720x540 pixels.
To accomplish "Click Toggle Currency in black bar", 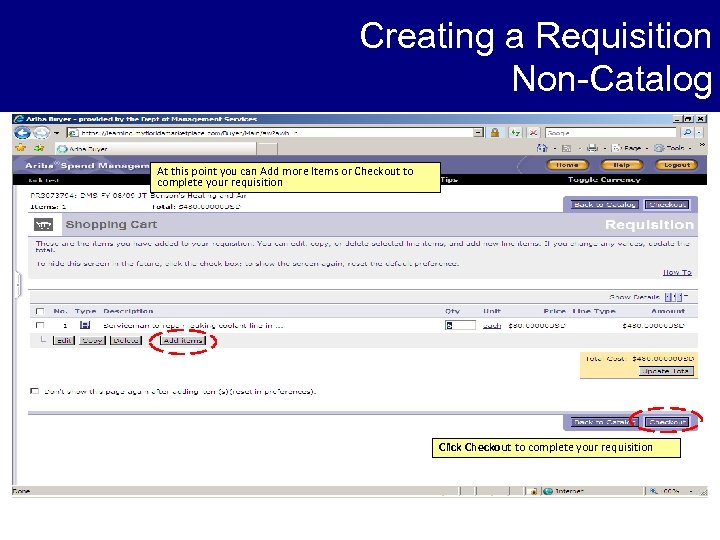I will point(604,180).
